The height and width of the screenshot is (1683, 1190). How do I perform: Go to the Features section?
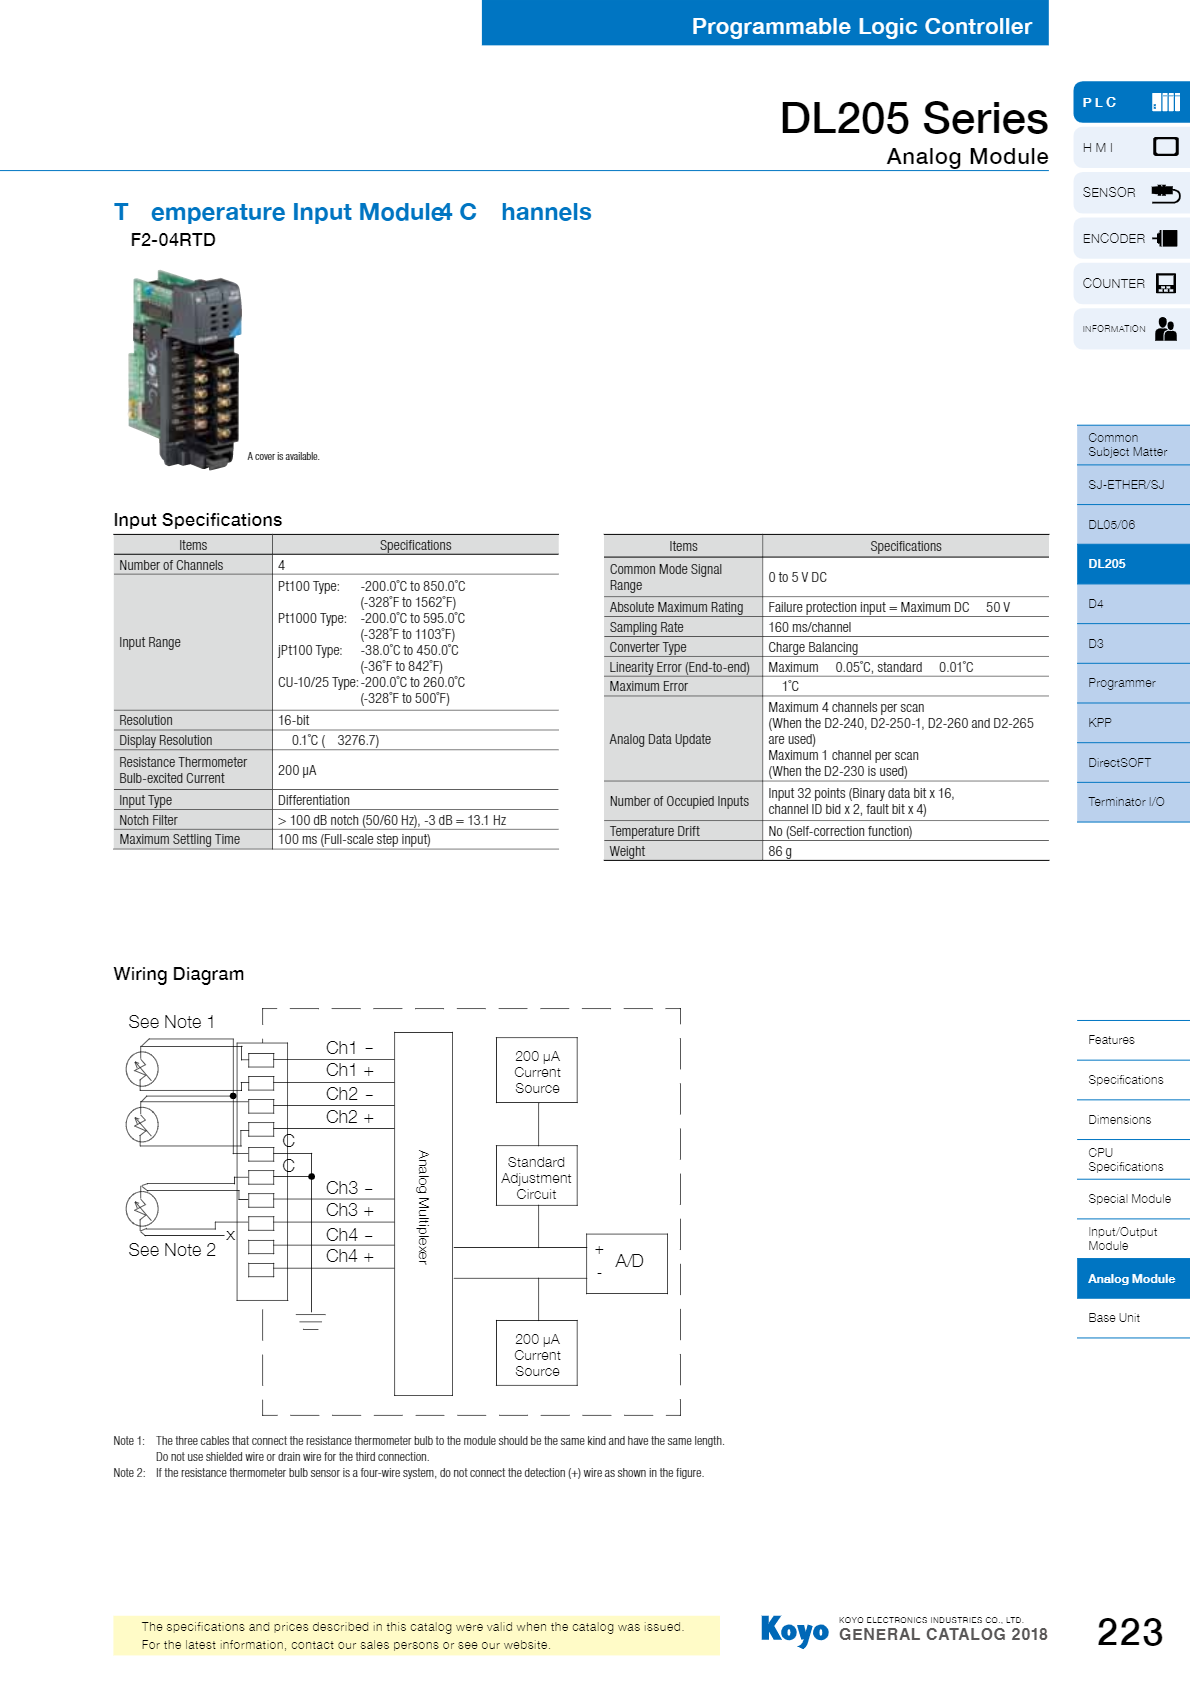point(1133,1040)
